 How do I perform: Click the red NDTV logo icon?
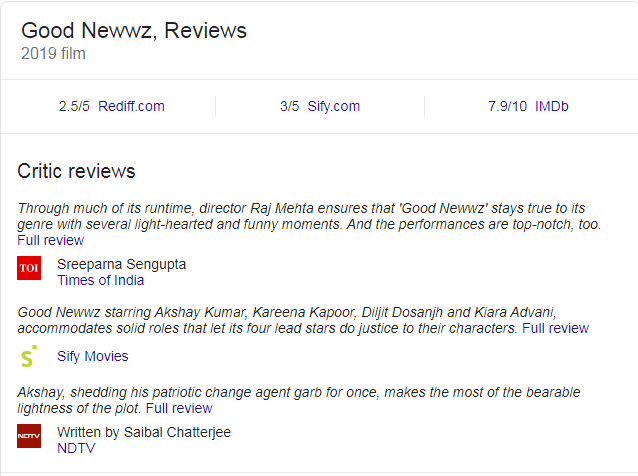(x=29, y=436)
